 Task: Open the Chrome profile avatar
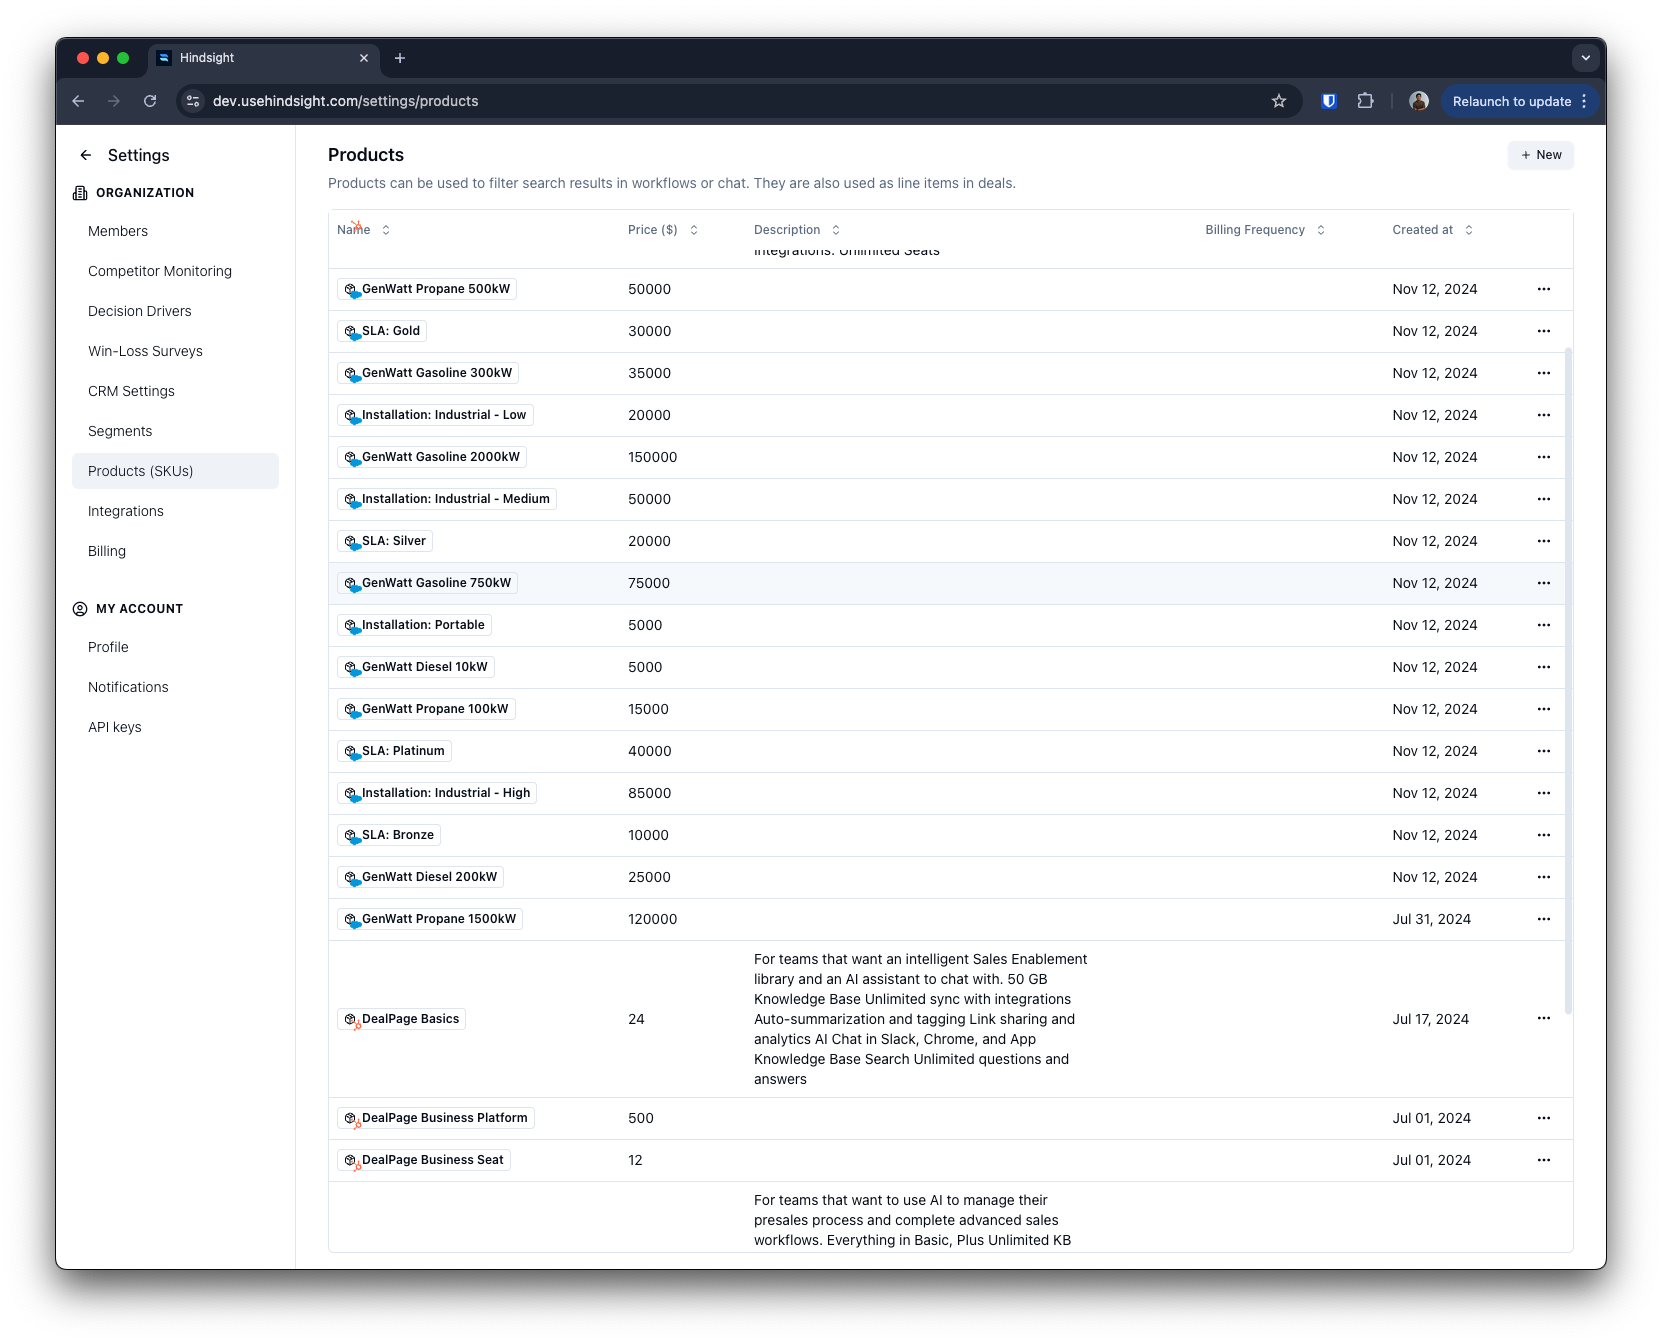[x=1418, y=101]
